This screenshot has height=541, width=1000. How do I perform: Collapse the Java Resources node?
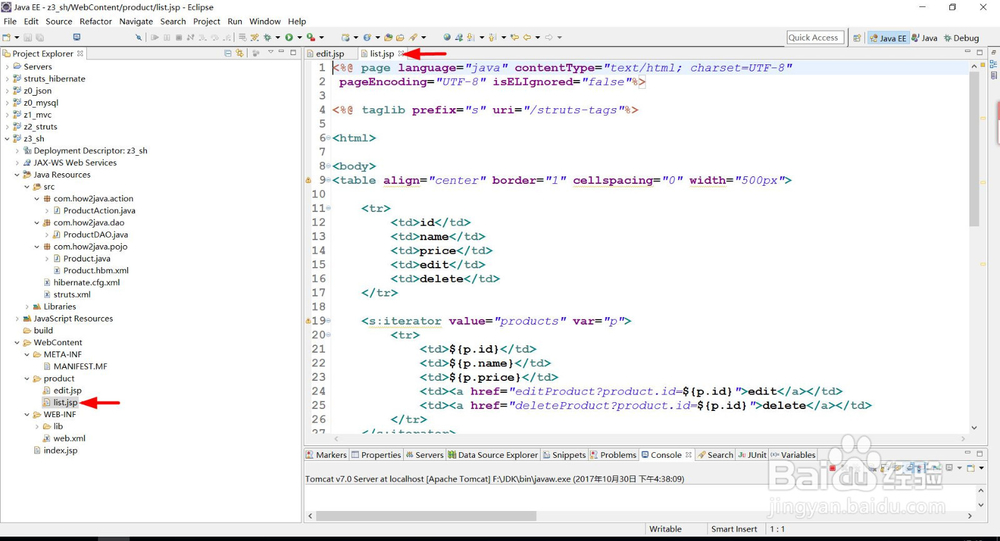point(17,175)
